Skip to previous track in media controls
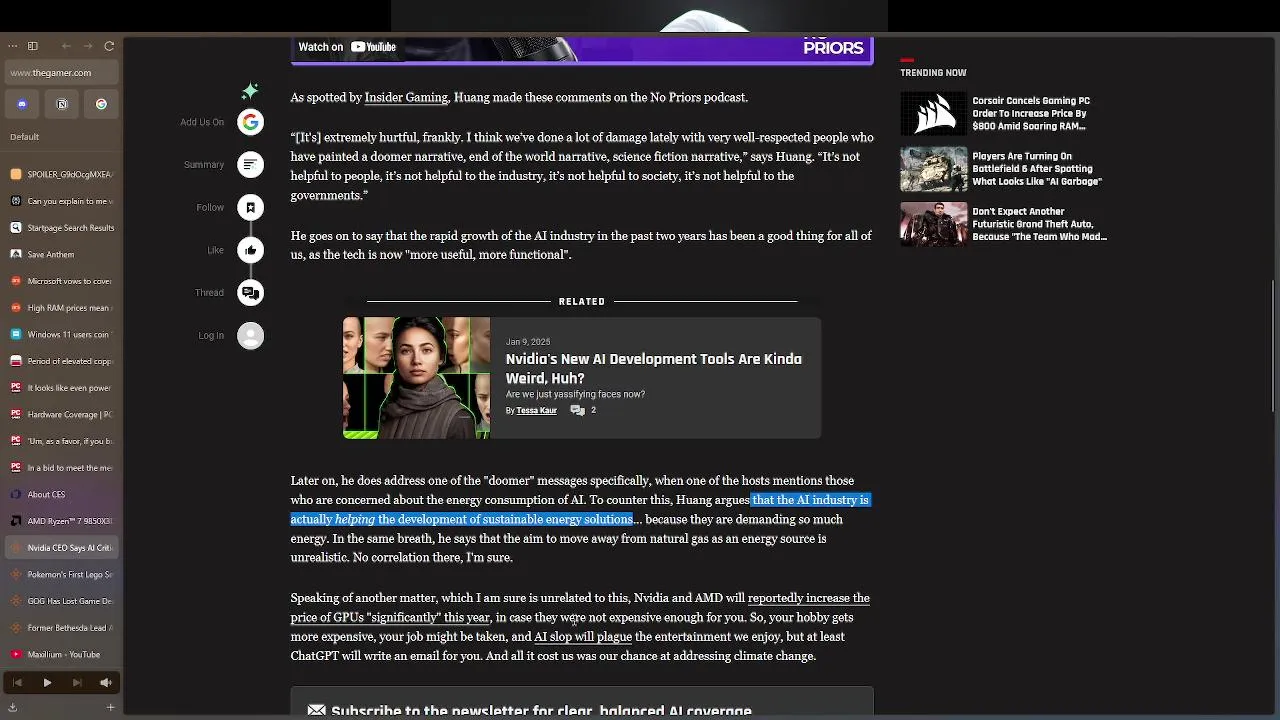The width and height of the screenshot is (1280, 720). pyautogui.click(x=17, y=683)
